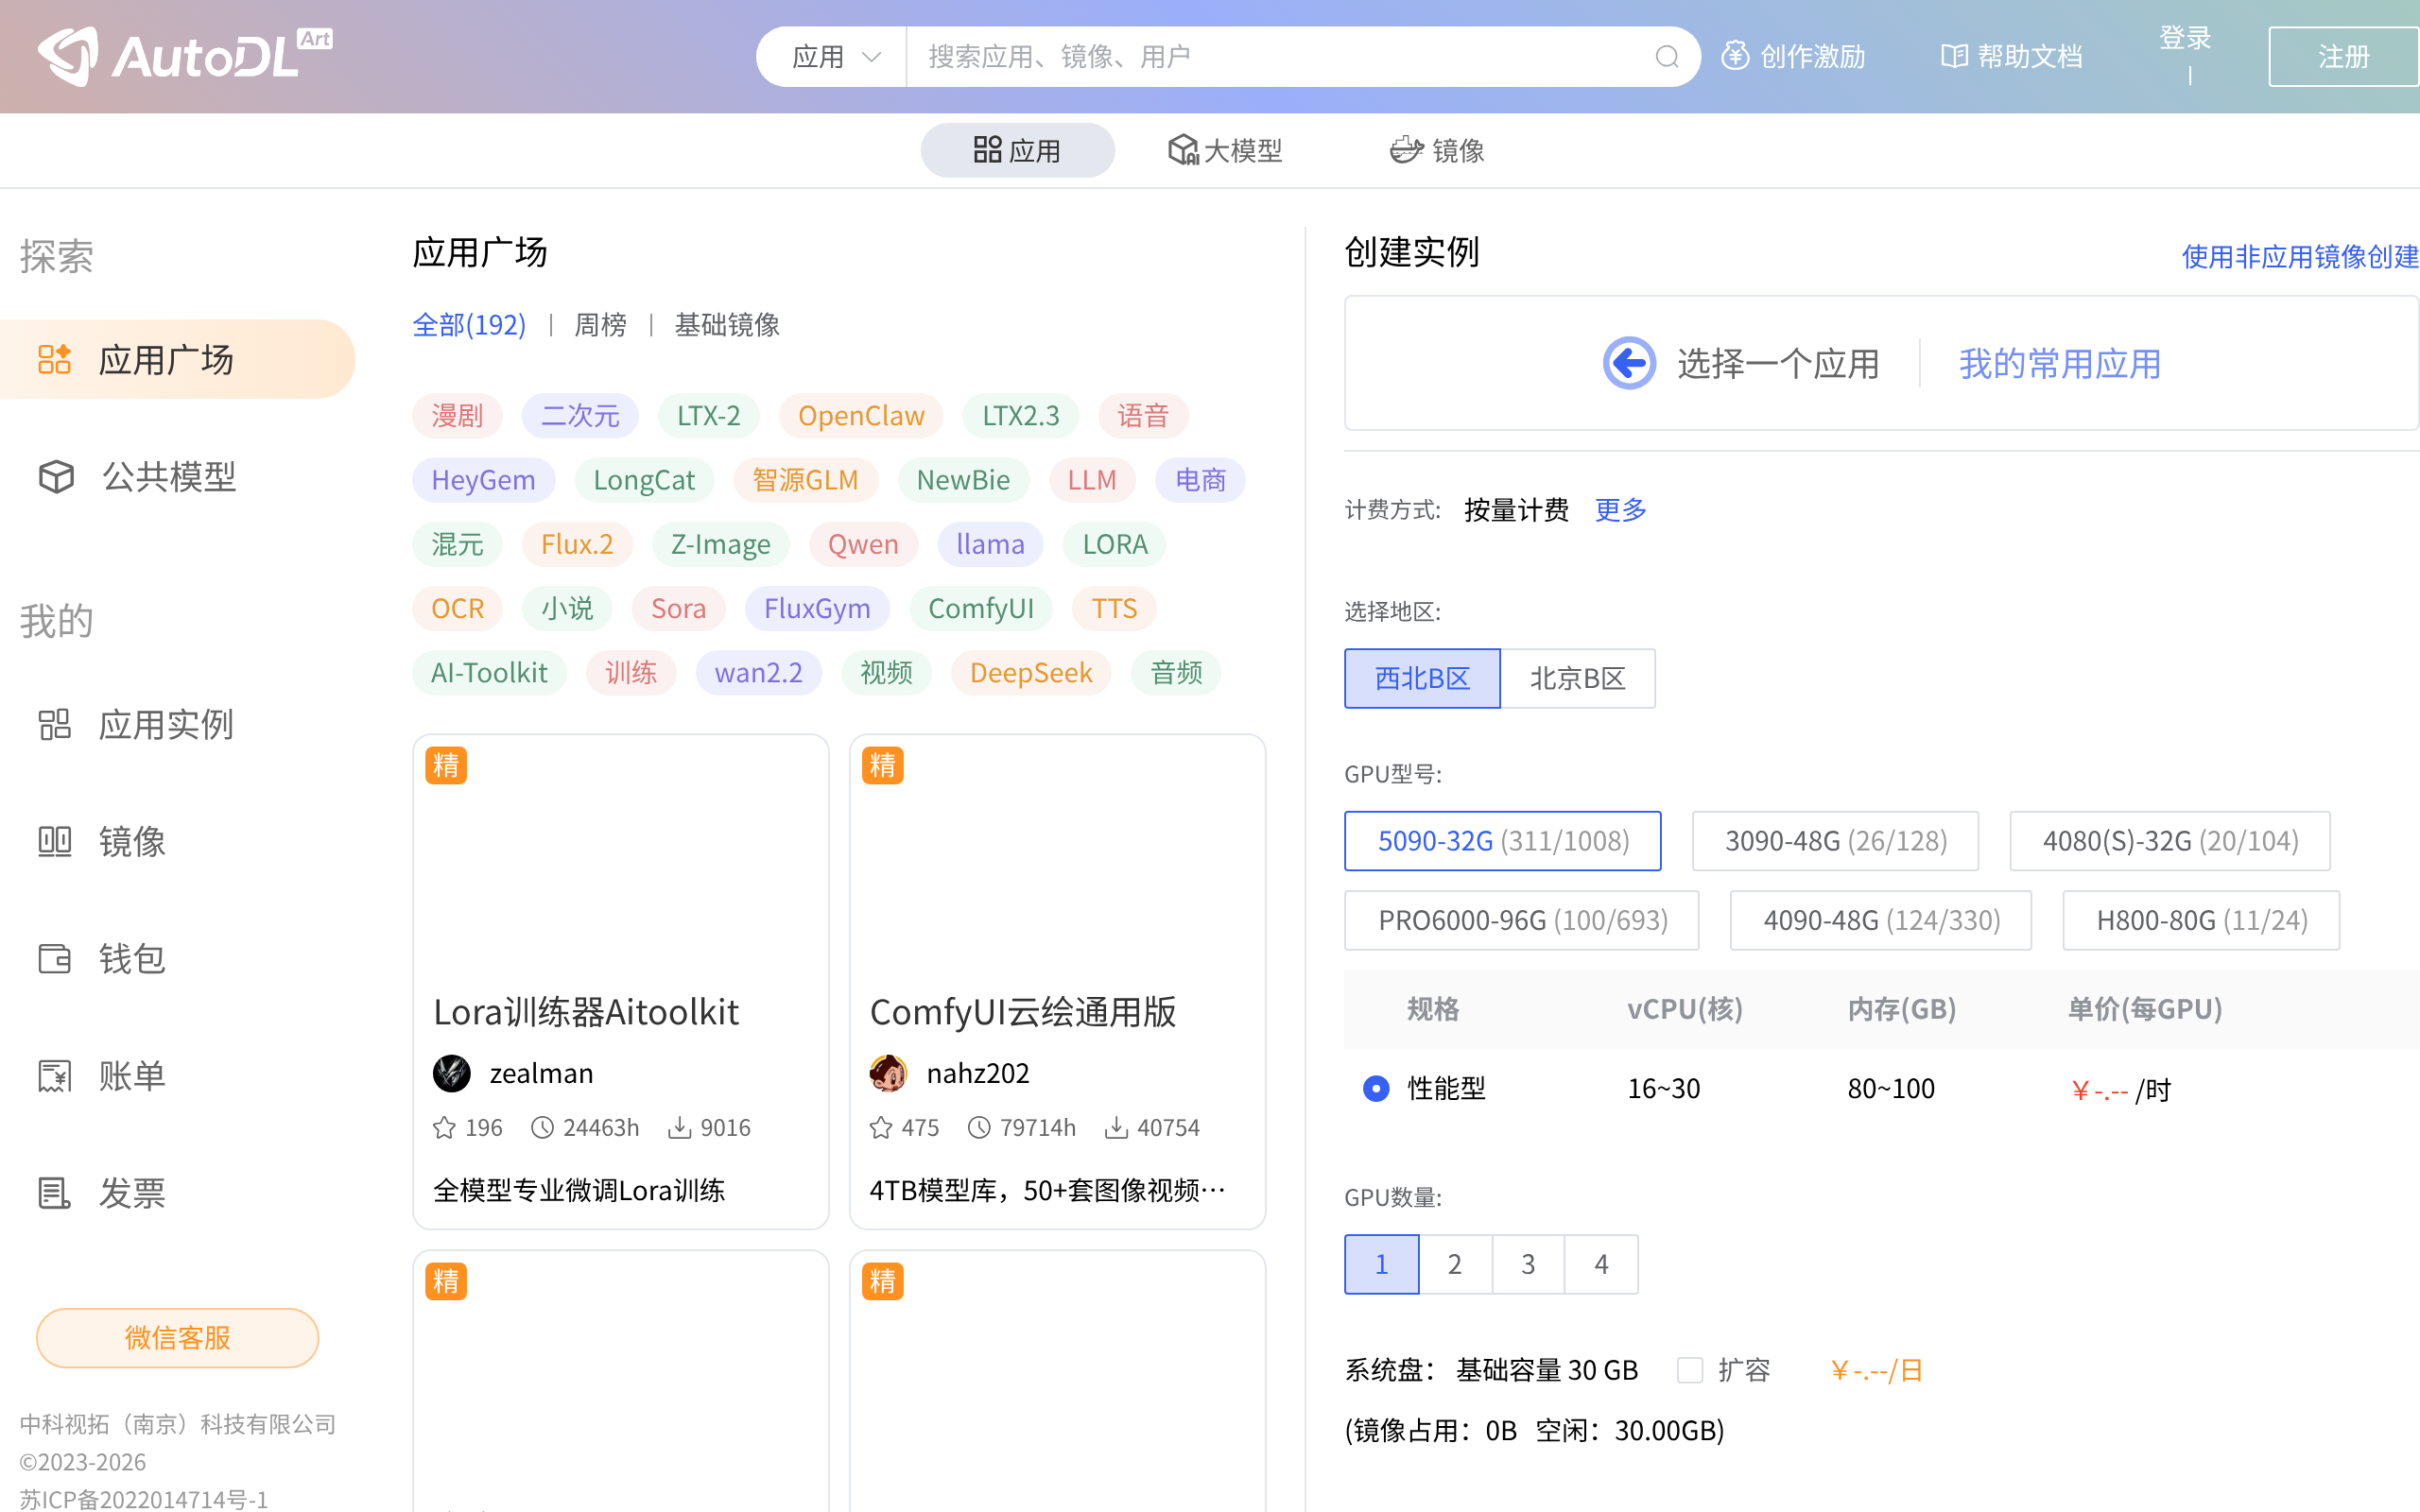
Task: Click the 应用实例 sidebar icon
Action: 55,724
